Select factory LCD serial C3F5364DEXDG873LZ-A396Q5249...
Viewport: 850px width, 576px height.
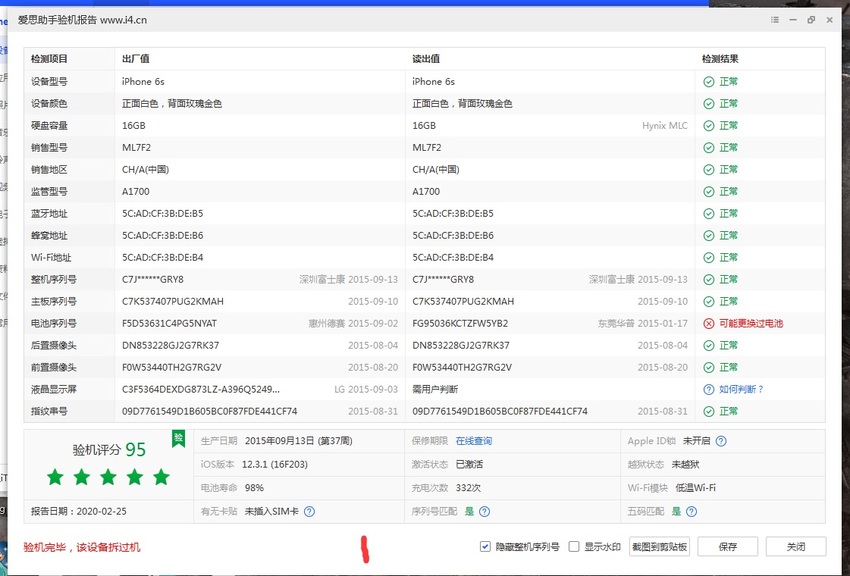click(201, 390)
